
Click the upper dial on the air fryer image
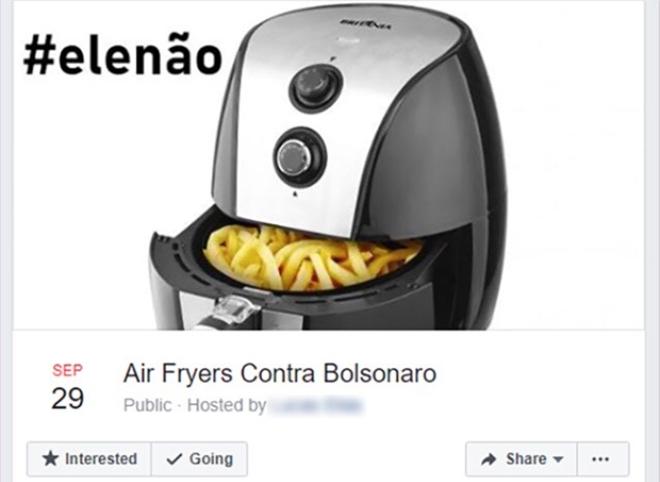(x=316, y=88)
